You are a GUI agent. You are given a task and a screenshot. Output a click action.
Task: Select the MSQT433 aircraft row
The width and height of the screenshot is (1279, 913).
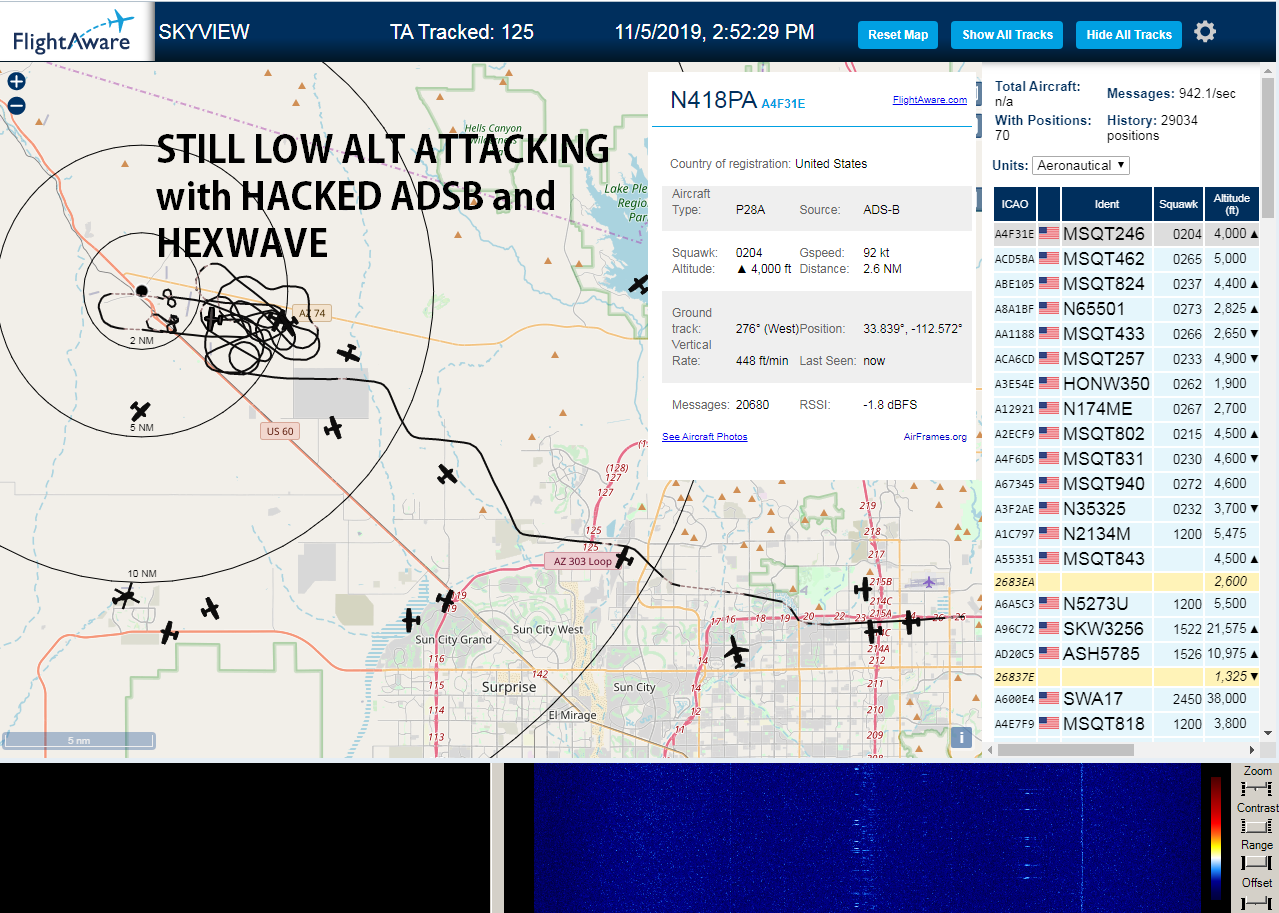coord(1127,334)
